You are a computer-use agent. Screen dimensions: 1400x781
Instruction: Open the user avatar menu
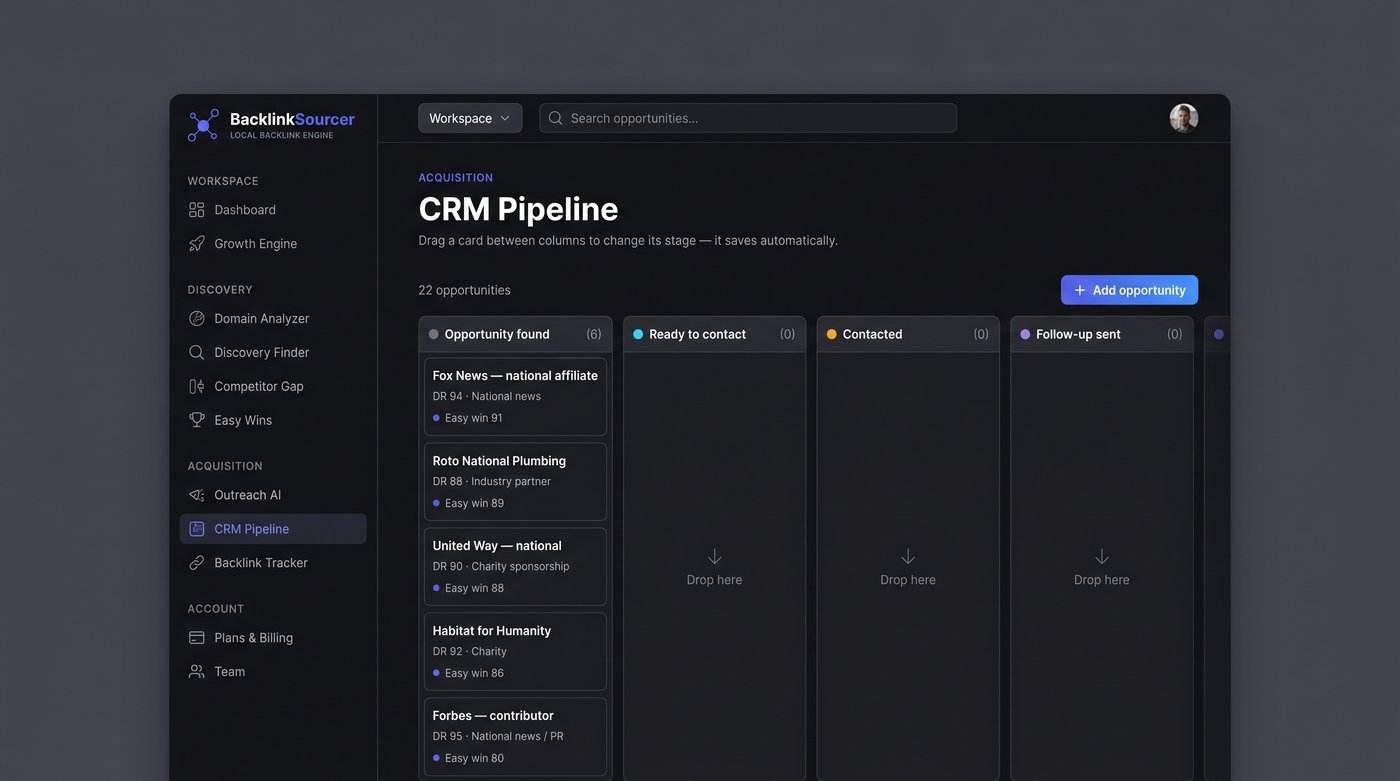point(1184,118)
